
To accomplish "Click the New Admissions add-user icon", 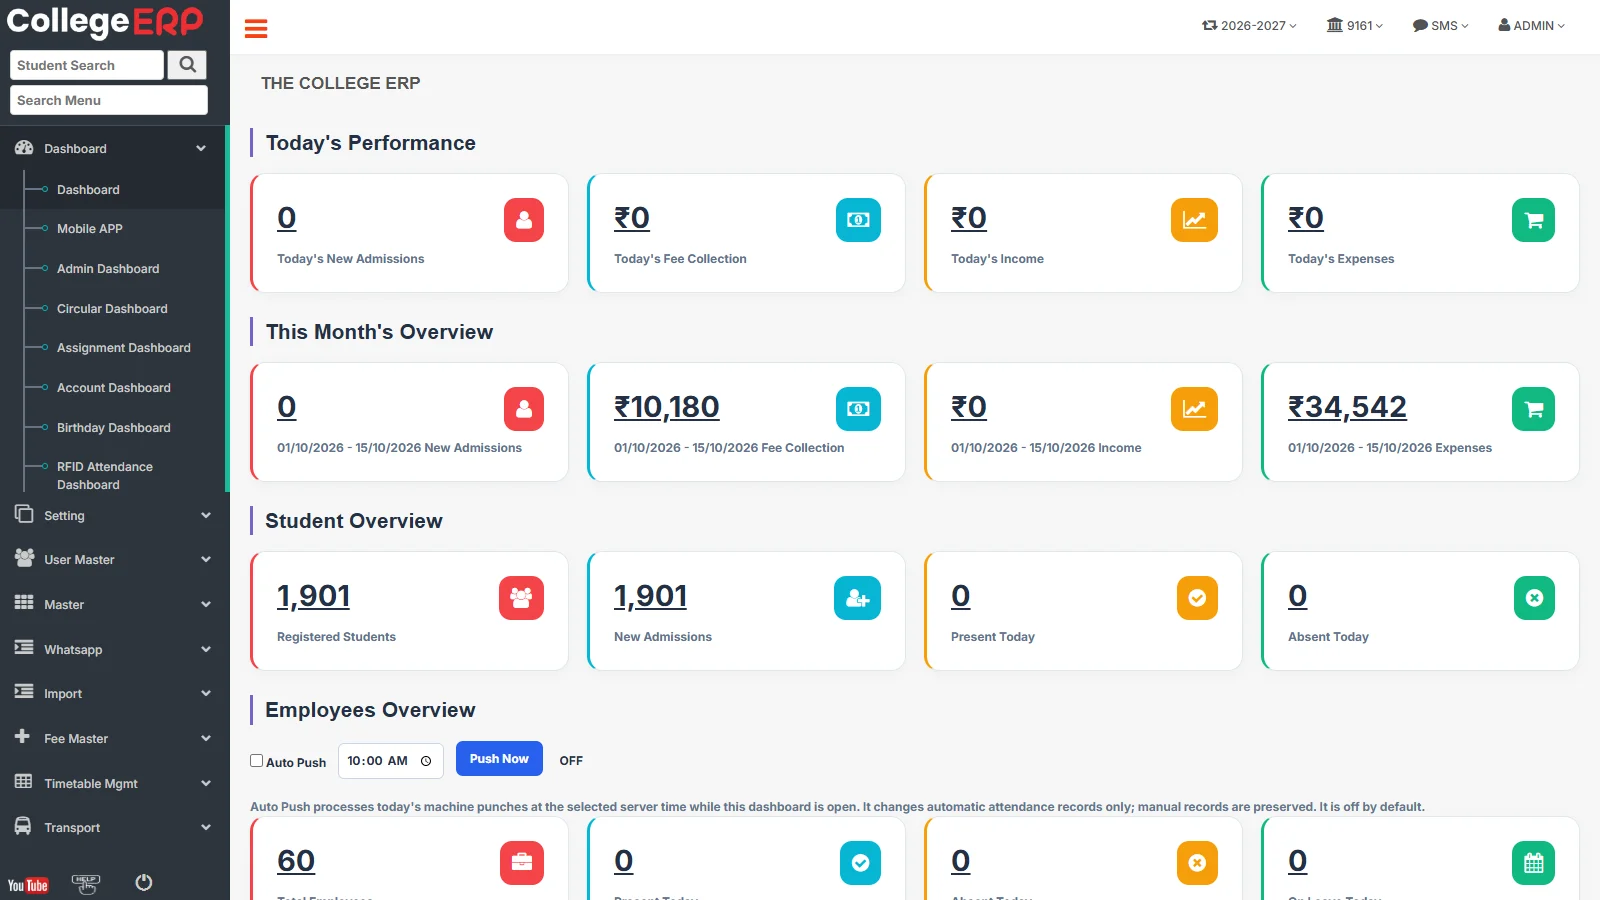I will click(857, 598).
